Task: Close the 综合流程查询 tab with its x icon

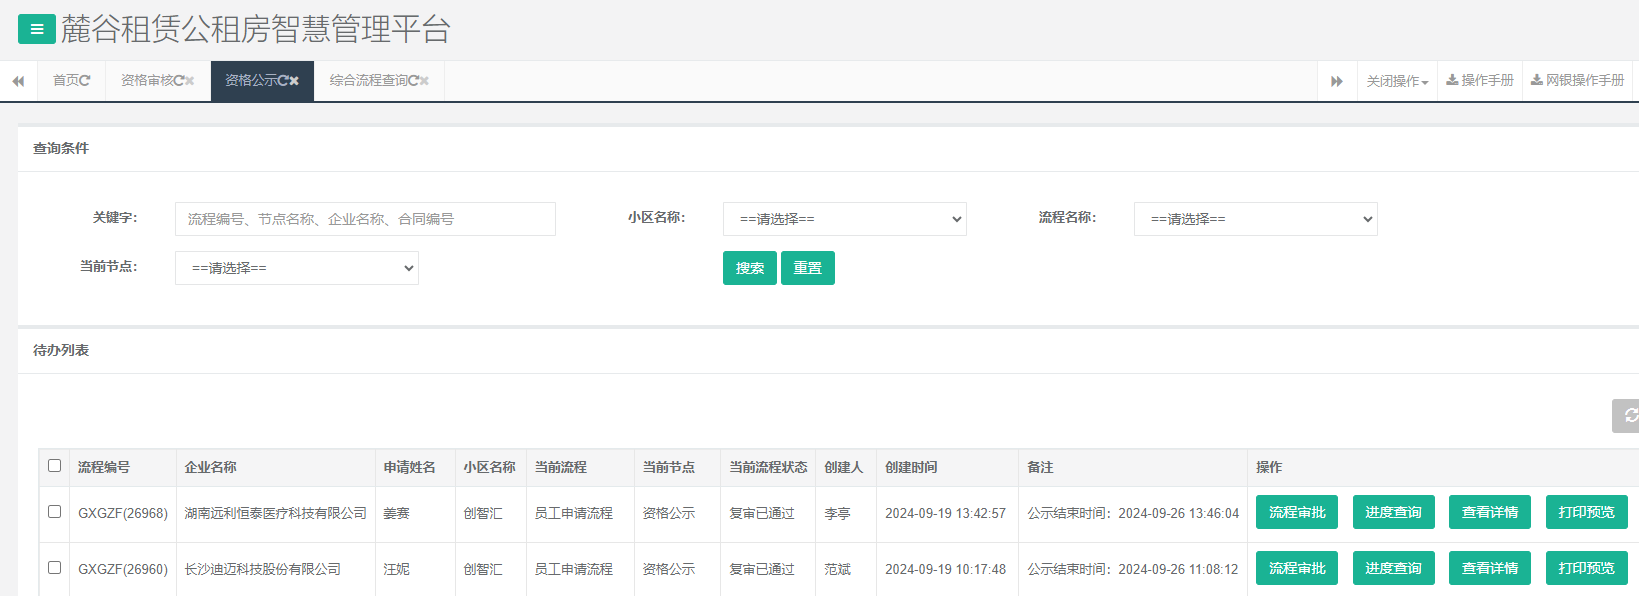Action: 424,81
